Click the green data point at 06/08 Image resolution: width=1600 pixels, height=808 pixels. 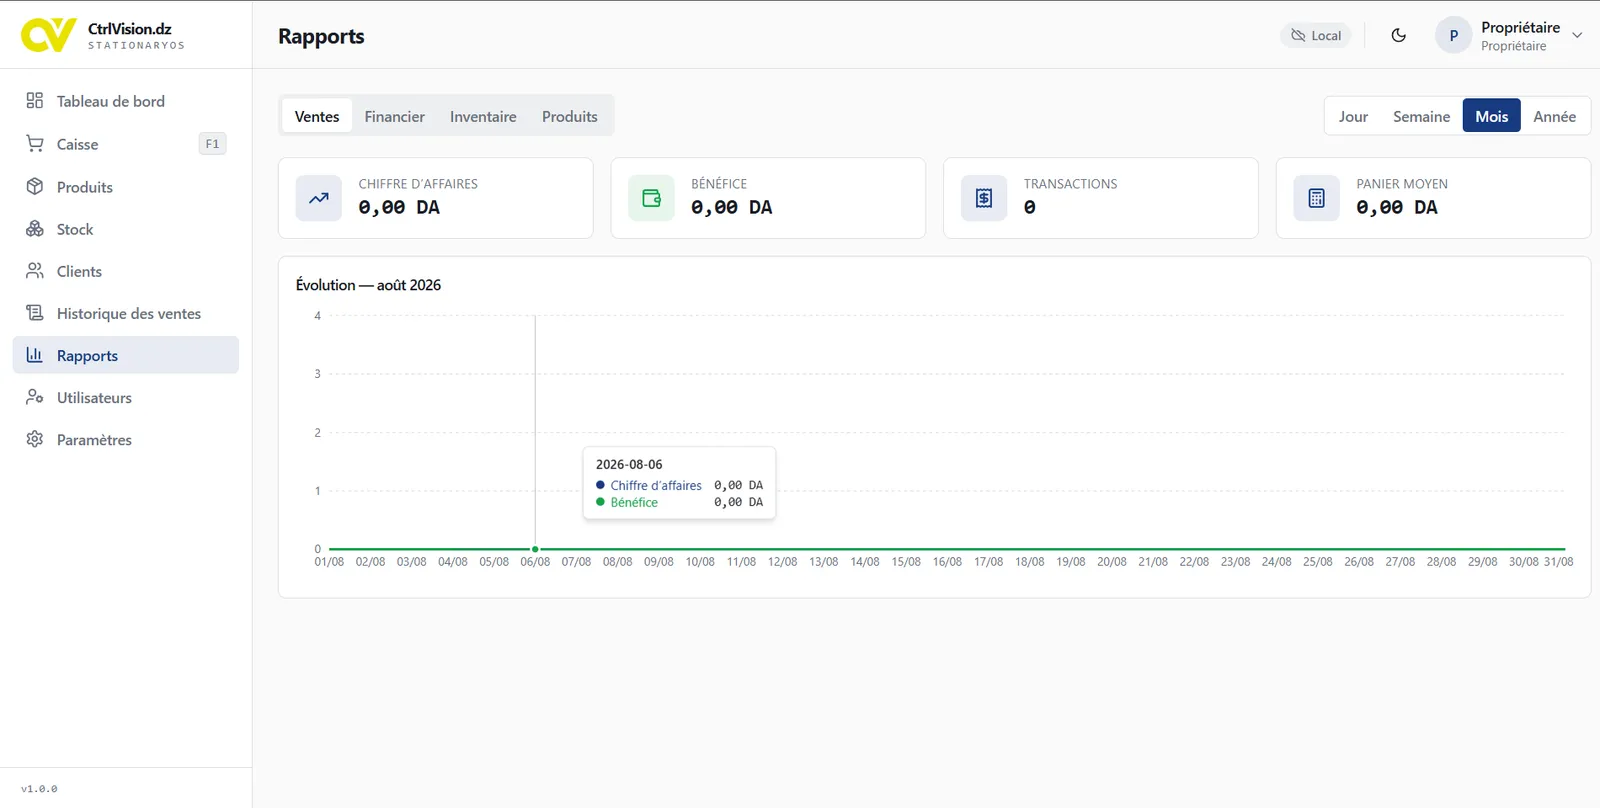click(x=535, y=549)
